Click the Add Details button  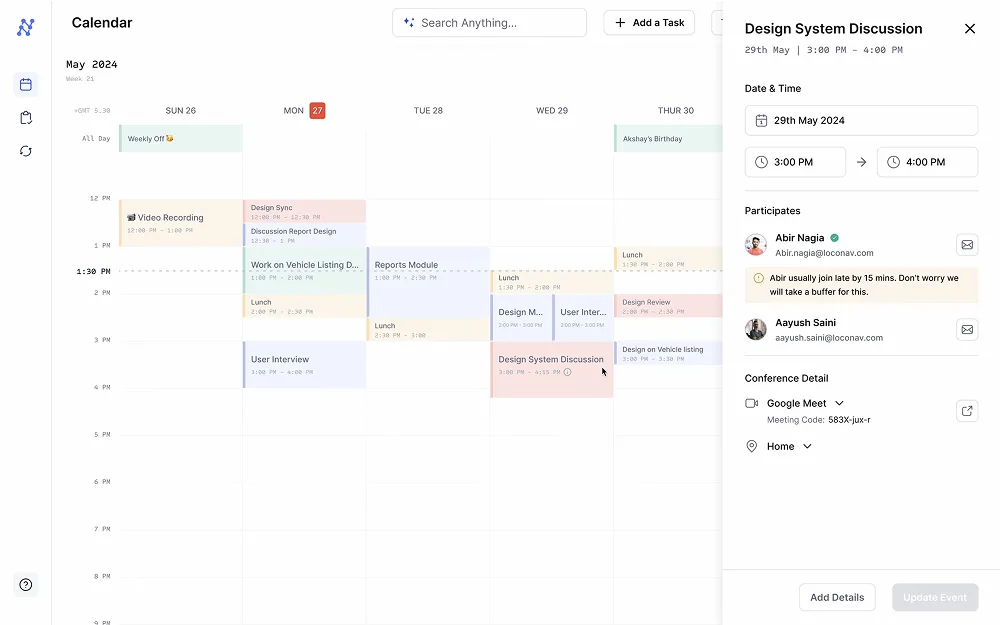point(837,598)
